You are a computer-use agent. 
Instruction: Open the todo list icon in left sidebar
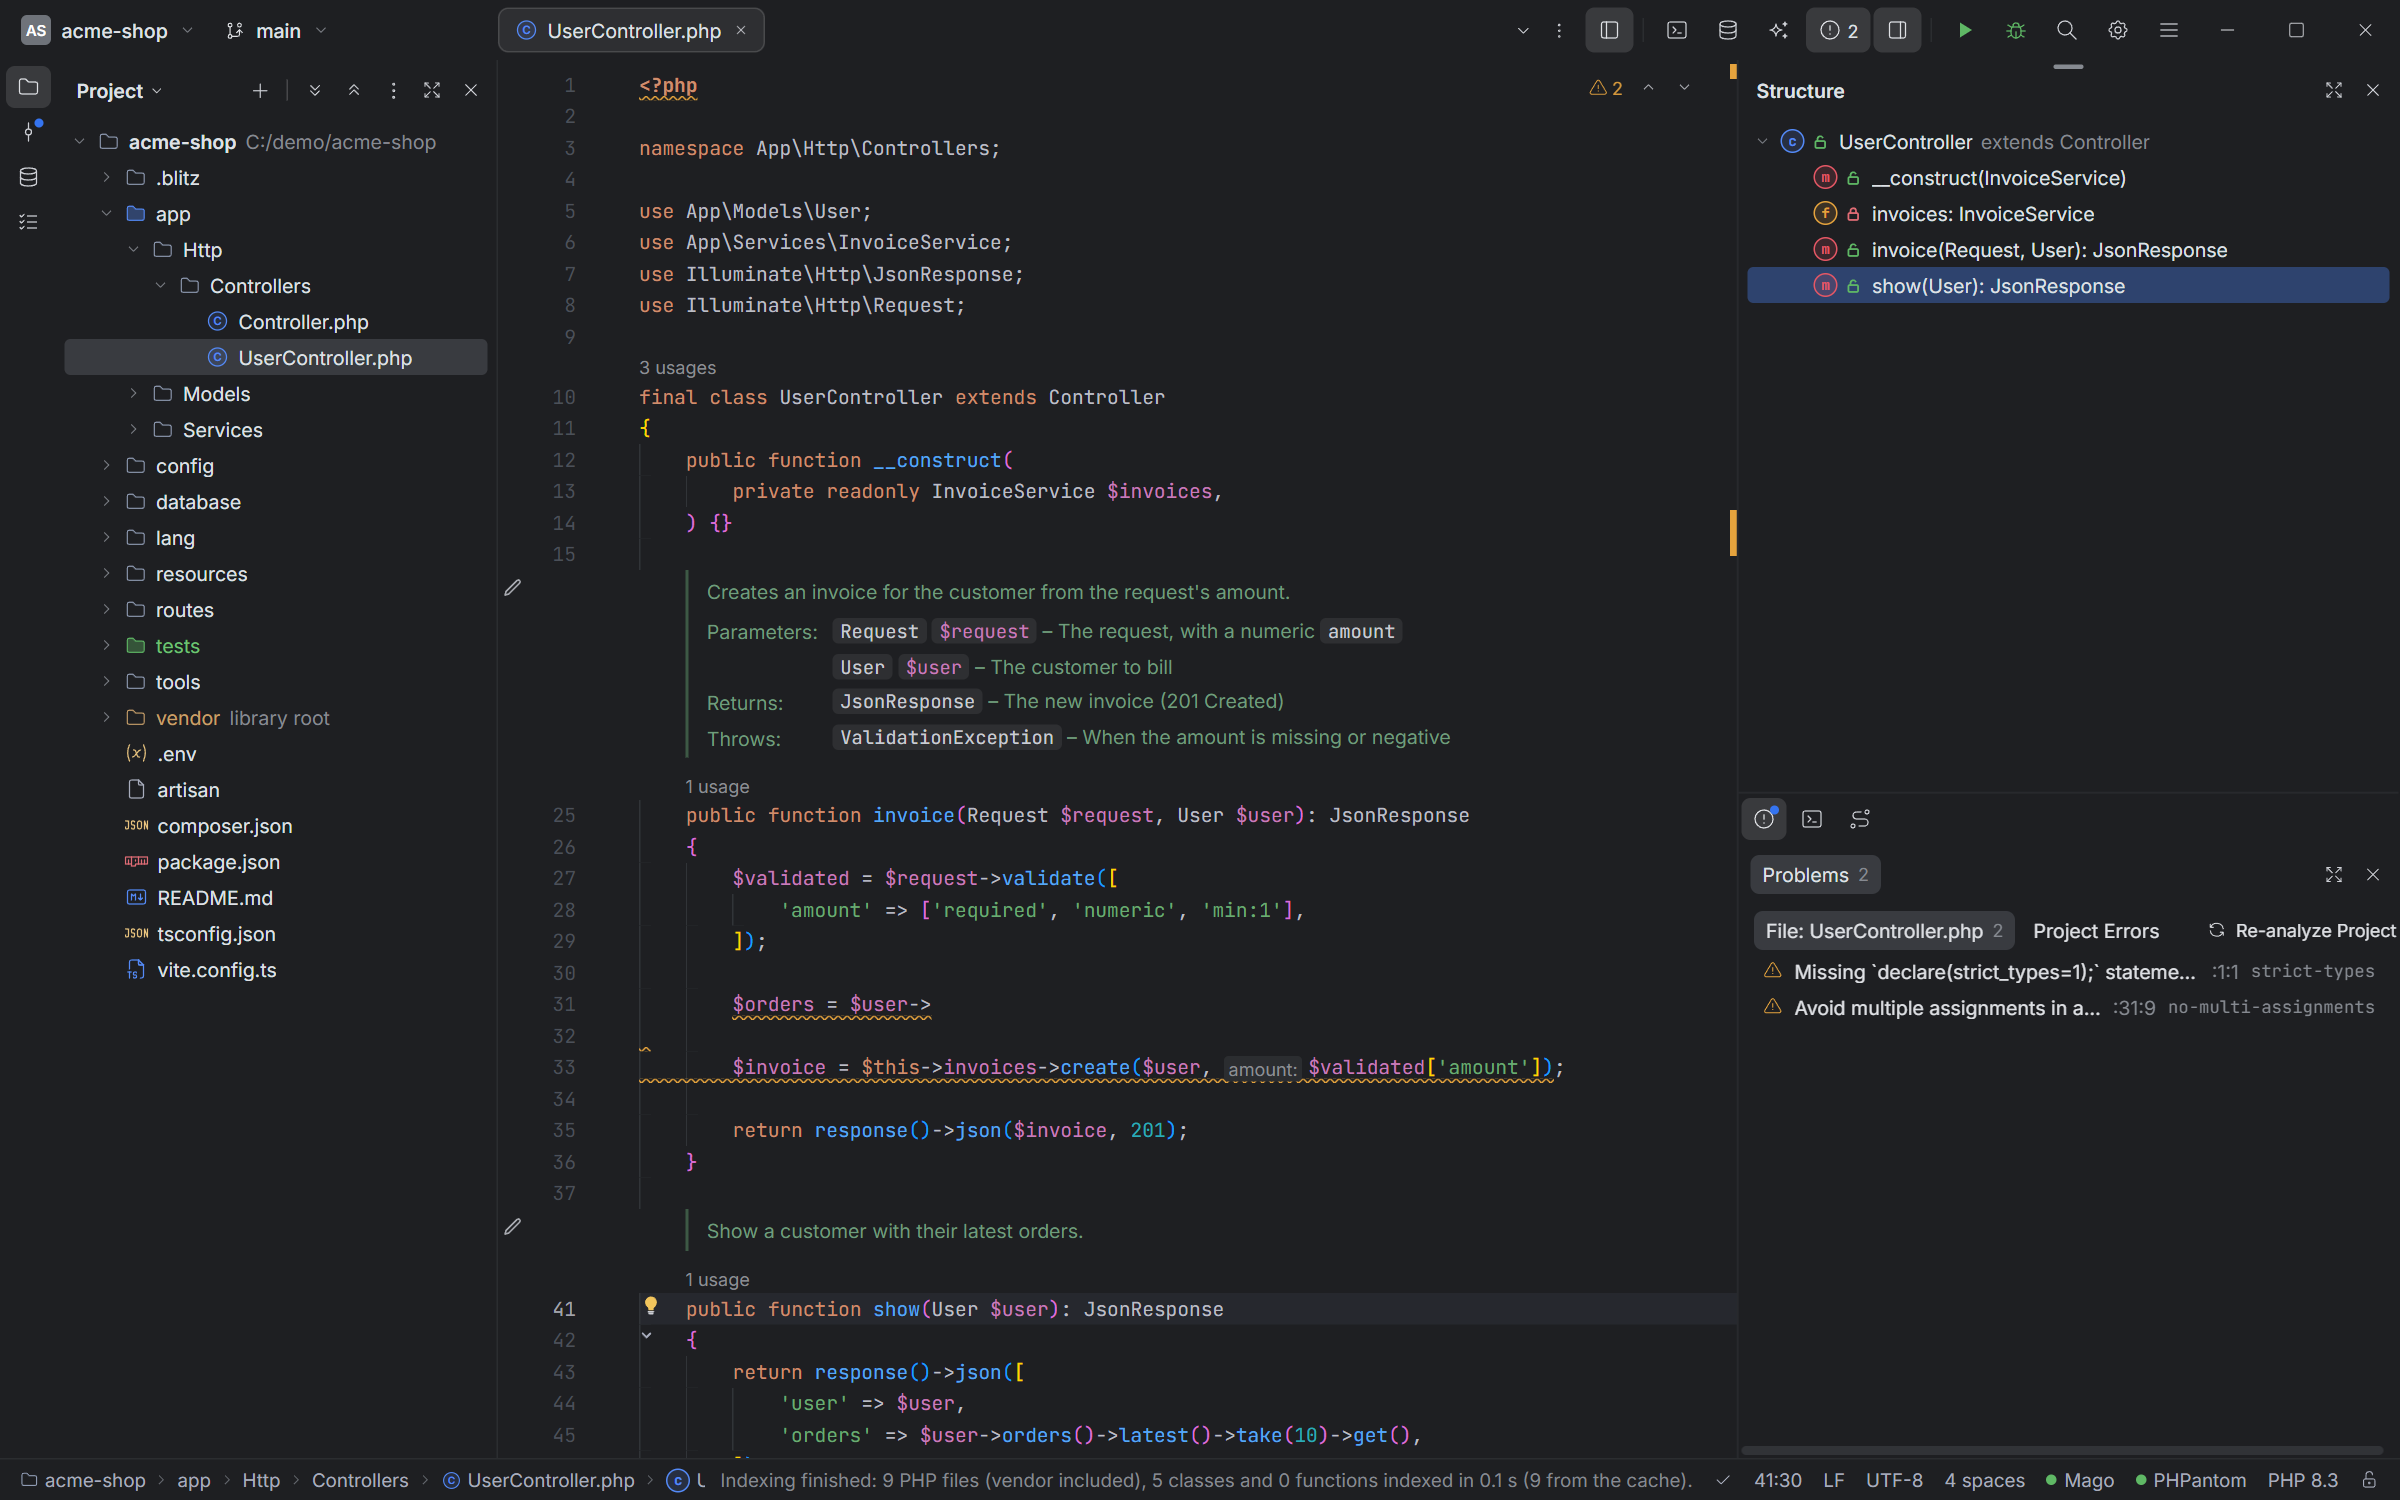coord(29,222)
